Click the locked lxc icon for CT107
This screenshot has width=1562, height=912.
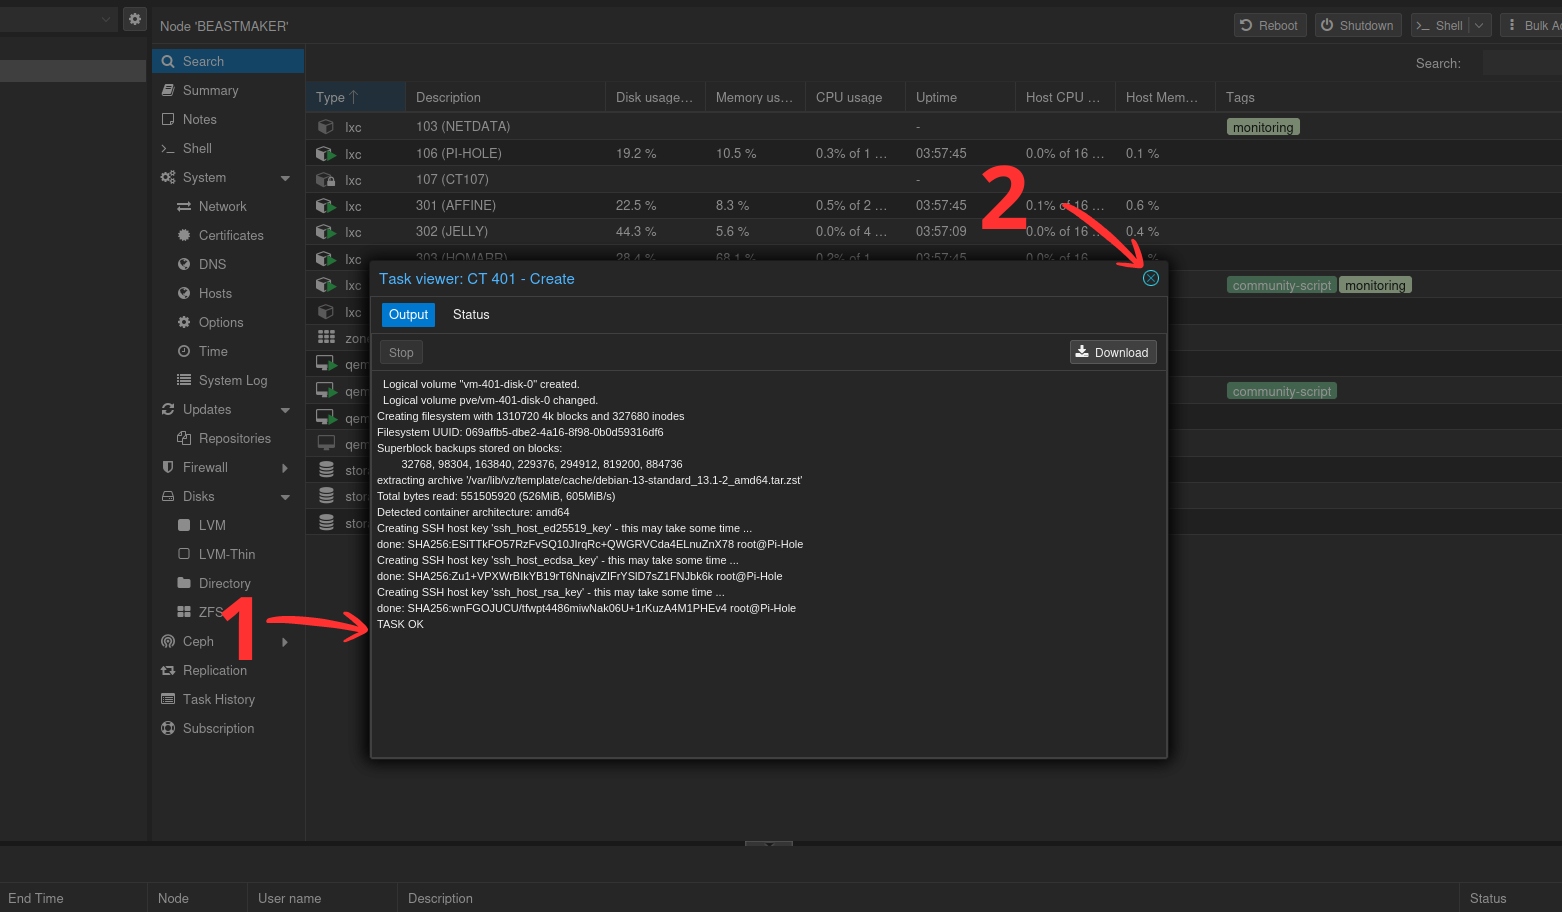tap(325, 180)
